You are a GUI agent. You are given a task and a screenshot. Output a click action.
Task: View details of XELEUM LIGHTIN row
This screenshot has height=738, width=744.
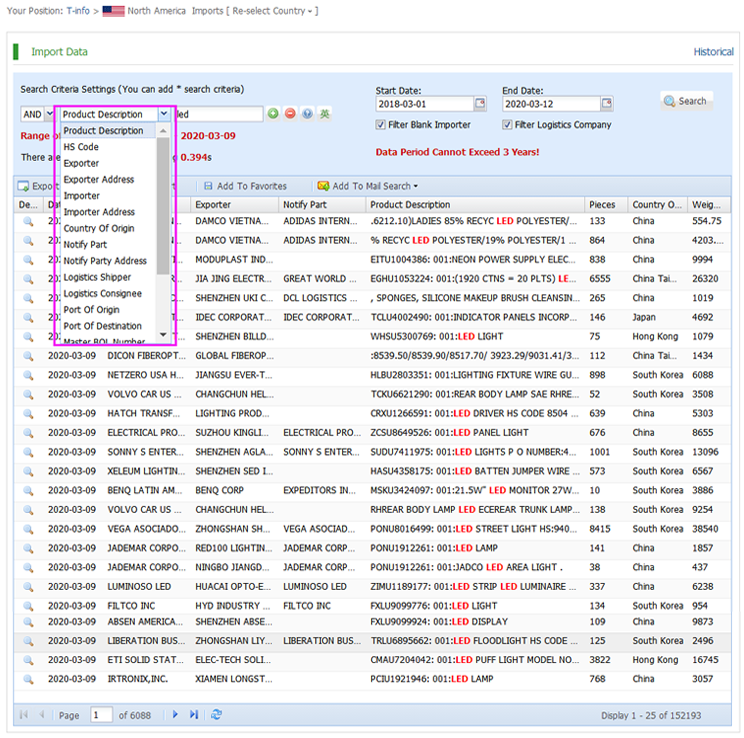click(28, 471)
